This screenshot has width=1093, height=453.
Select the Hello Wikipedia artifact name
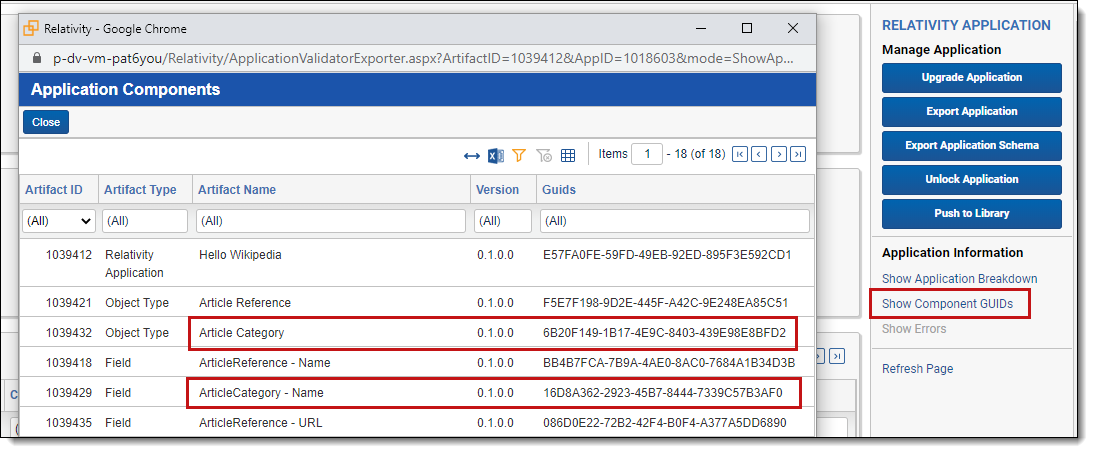(x=240, y=255)
